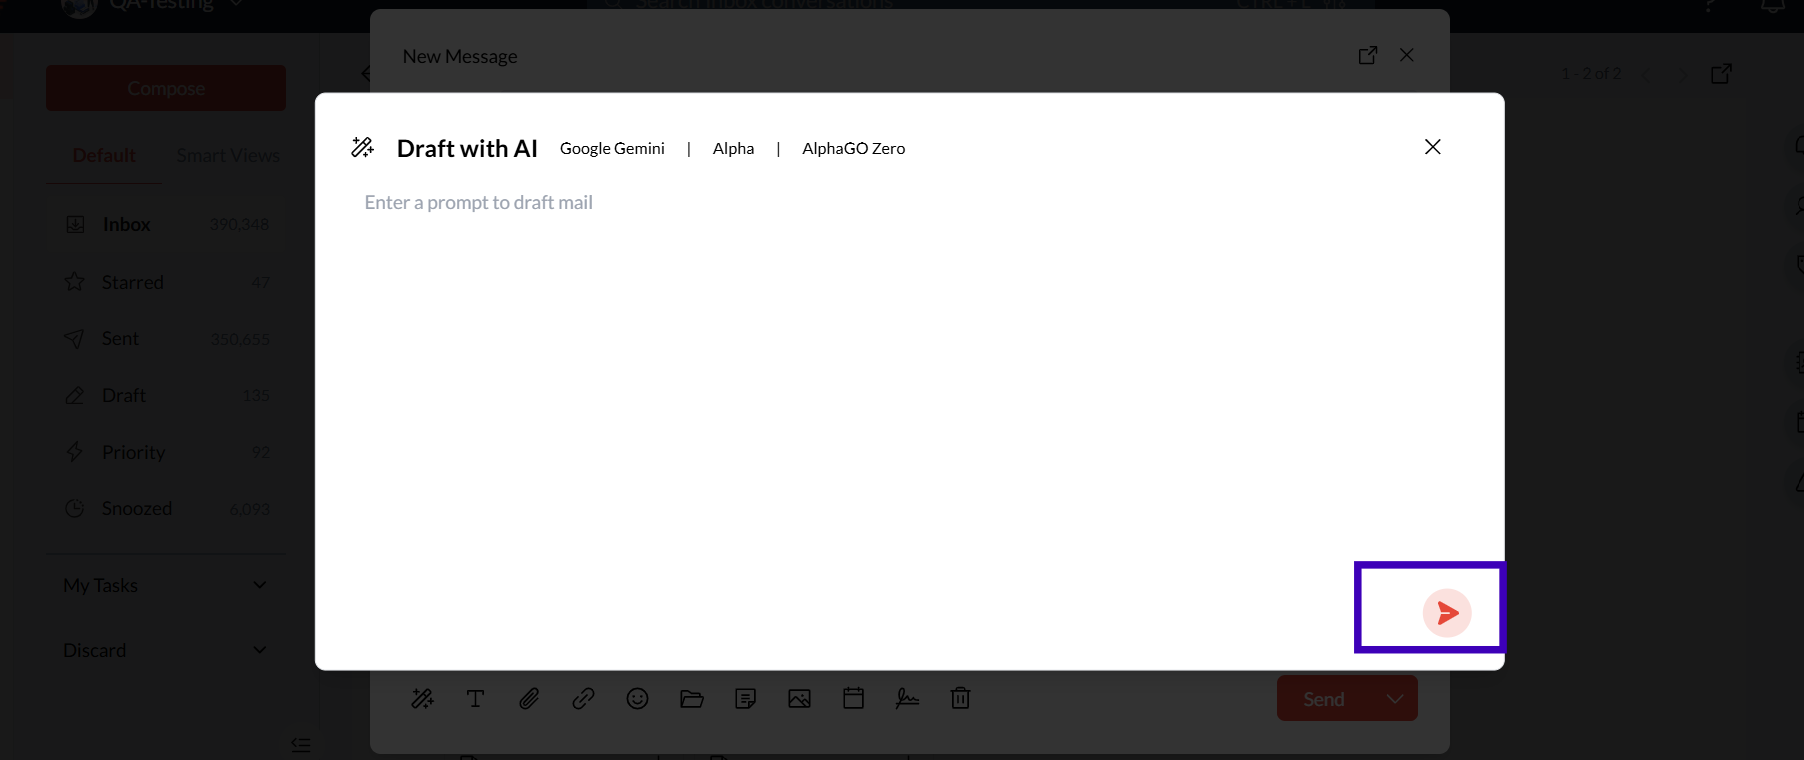Click the Compose button

[166, 88]
